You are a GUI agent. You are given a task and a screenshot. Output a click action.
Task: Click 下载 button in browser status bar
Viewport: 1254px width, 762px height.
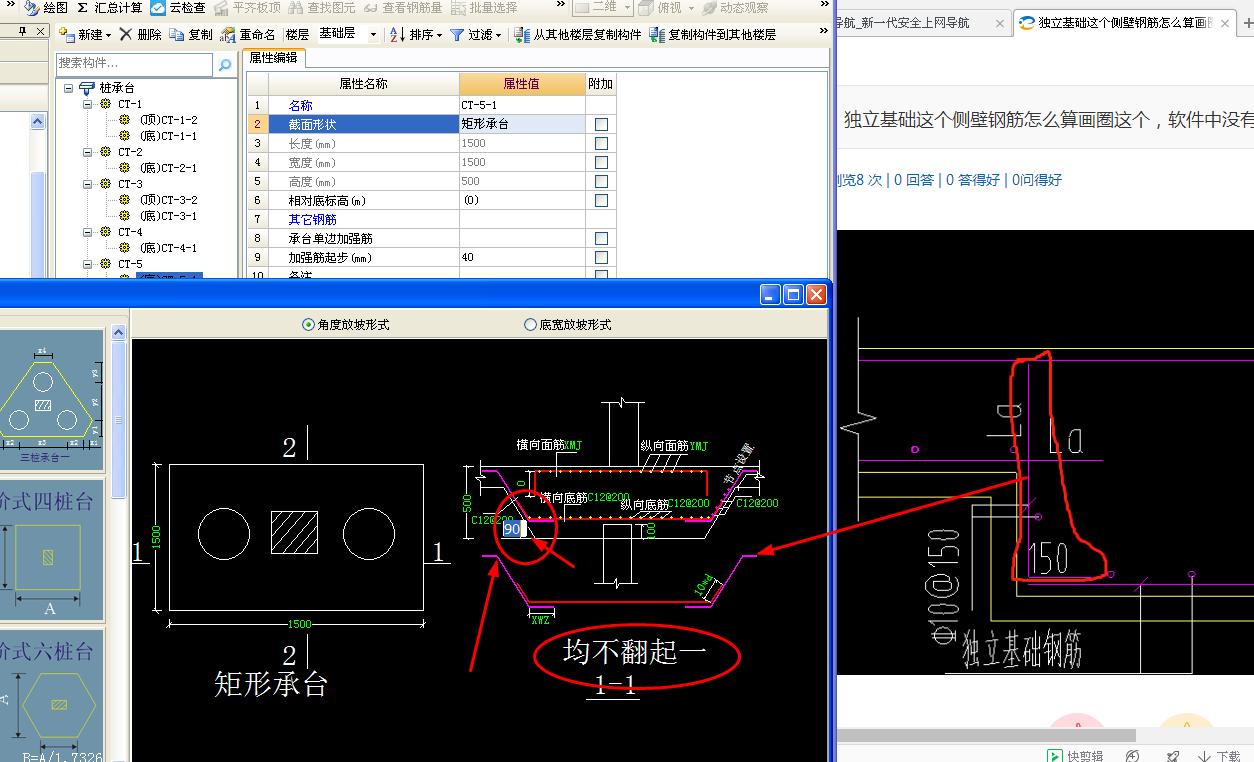coord(1220,756)
